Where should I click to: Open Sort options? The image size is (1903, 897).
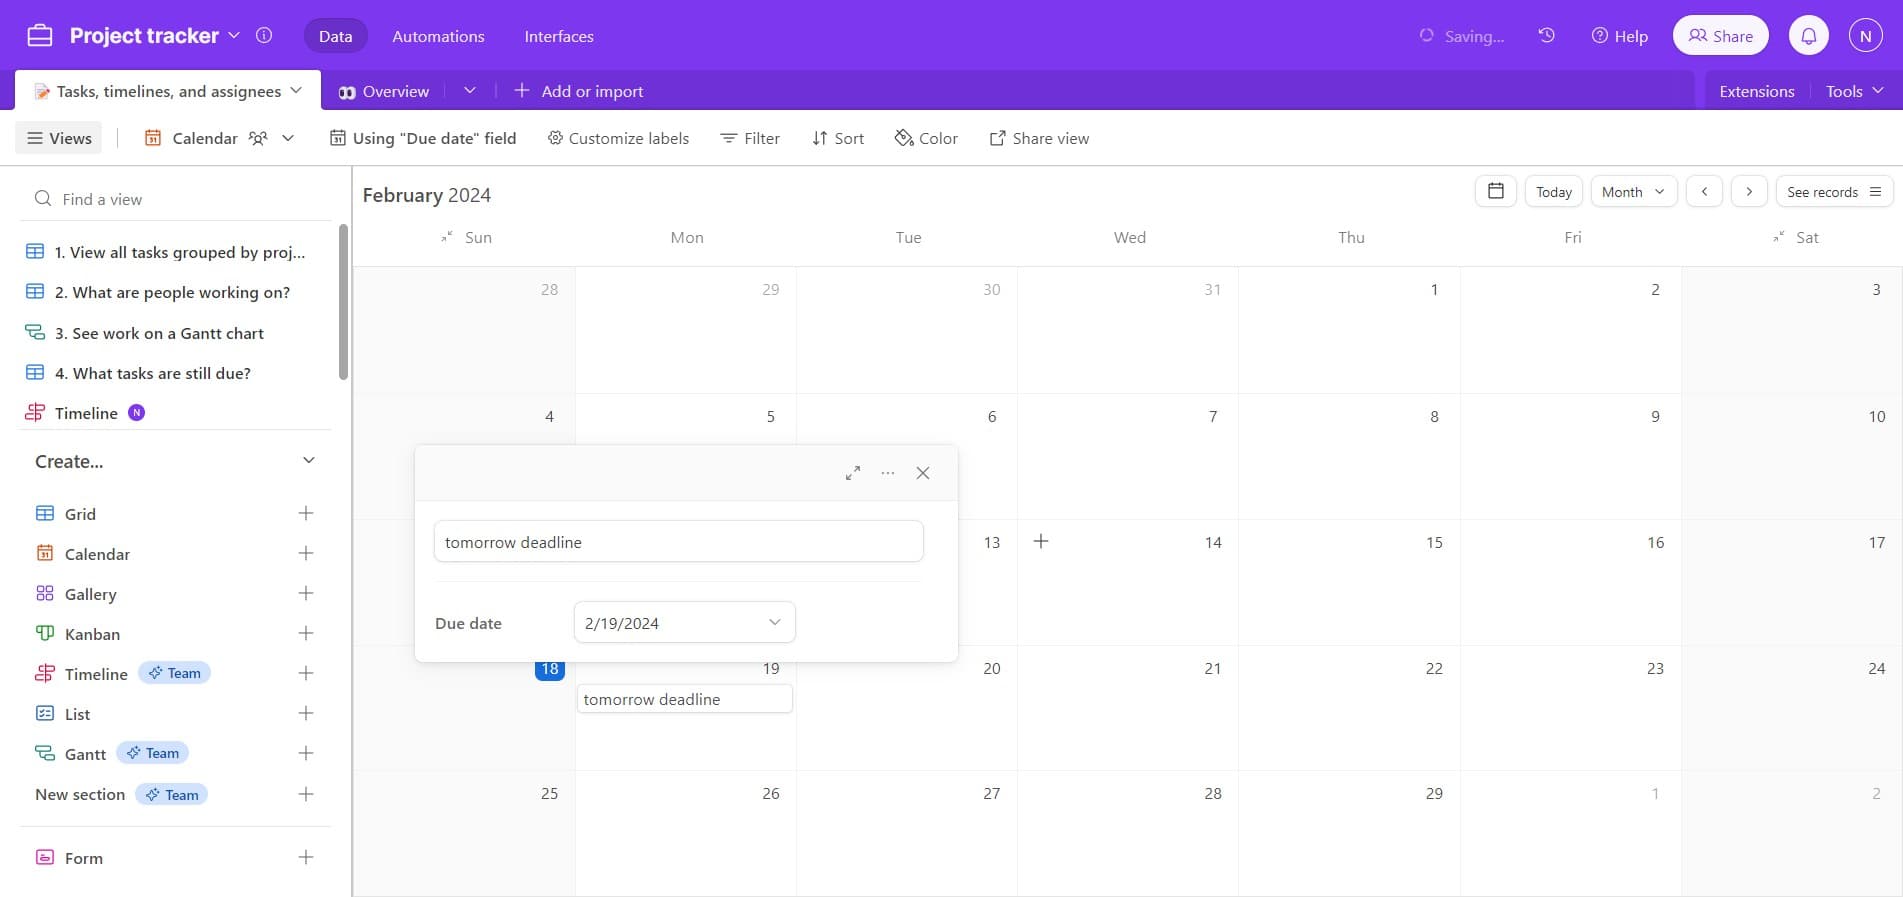tap(838, 138)
